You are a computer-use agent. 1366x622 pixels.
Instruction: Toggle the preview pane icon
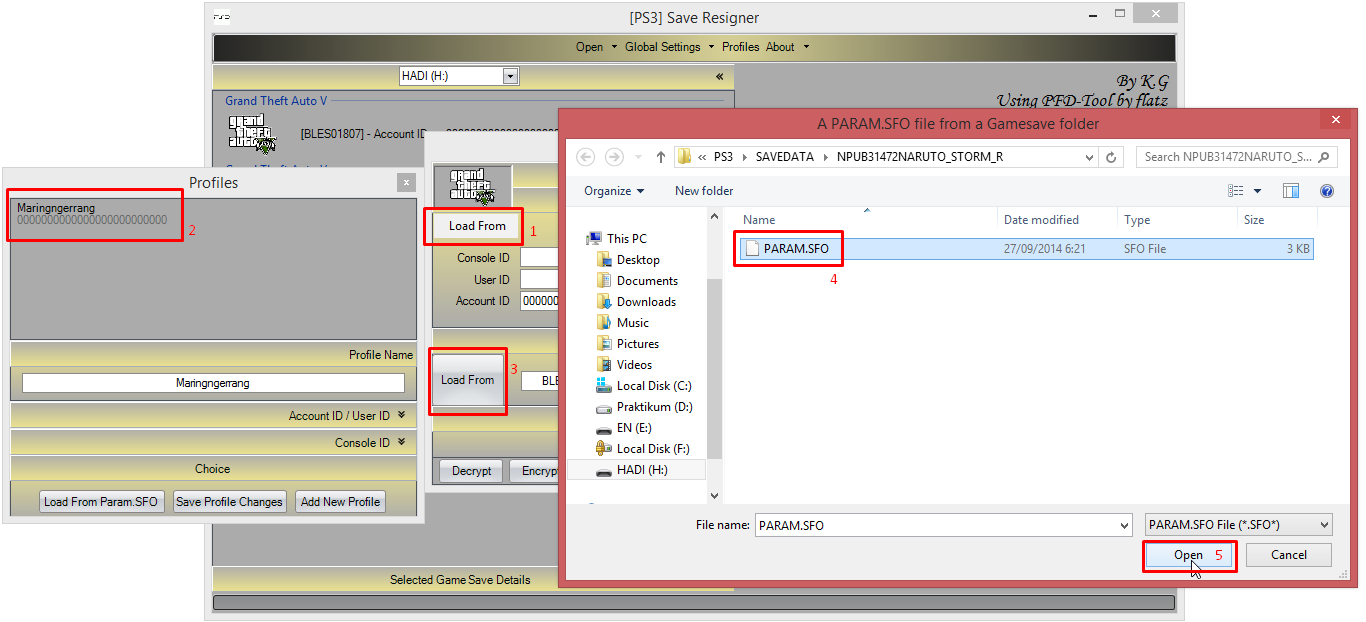pos(1291,191)
